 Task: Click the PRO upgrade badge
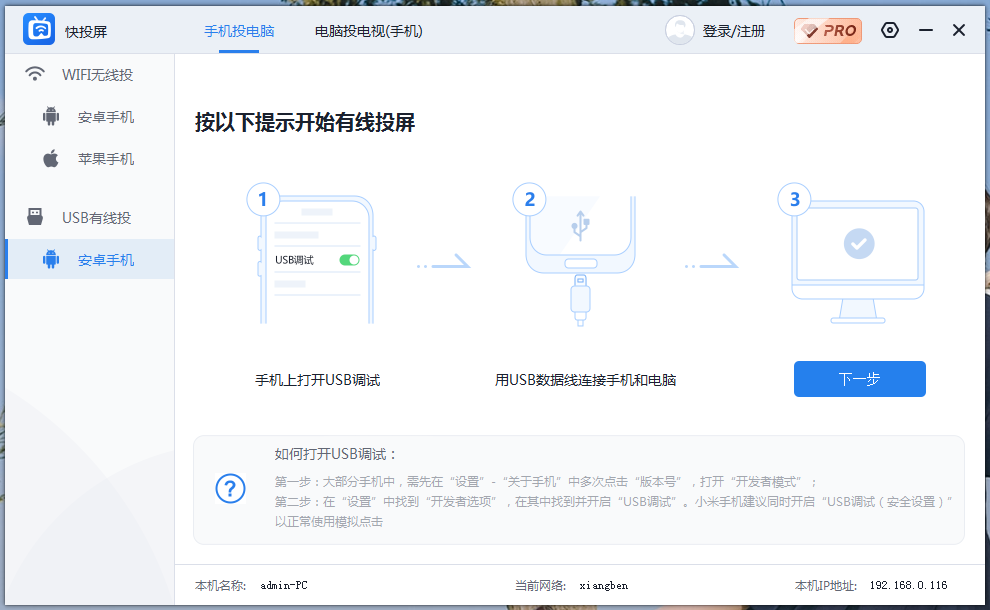tap(828, 30)
